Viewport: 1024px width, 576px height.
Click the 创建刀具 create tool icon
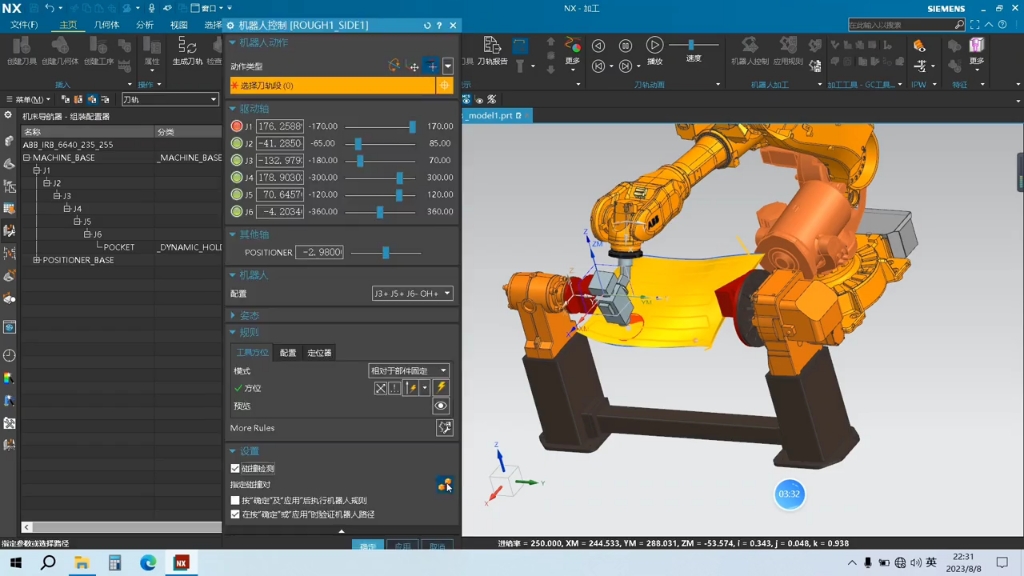coord(22,51)
